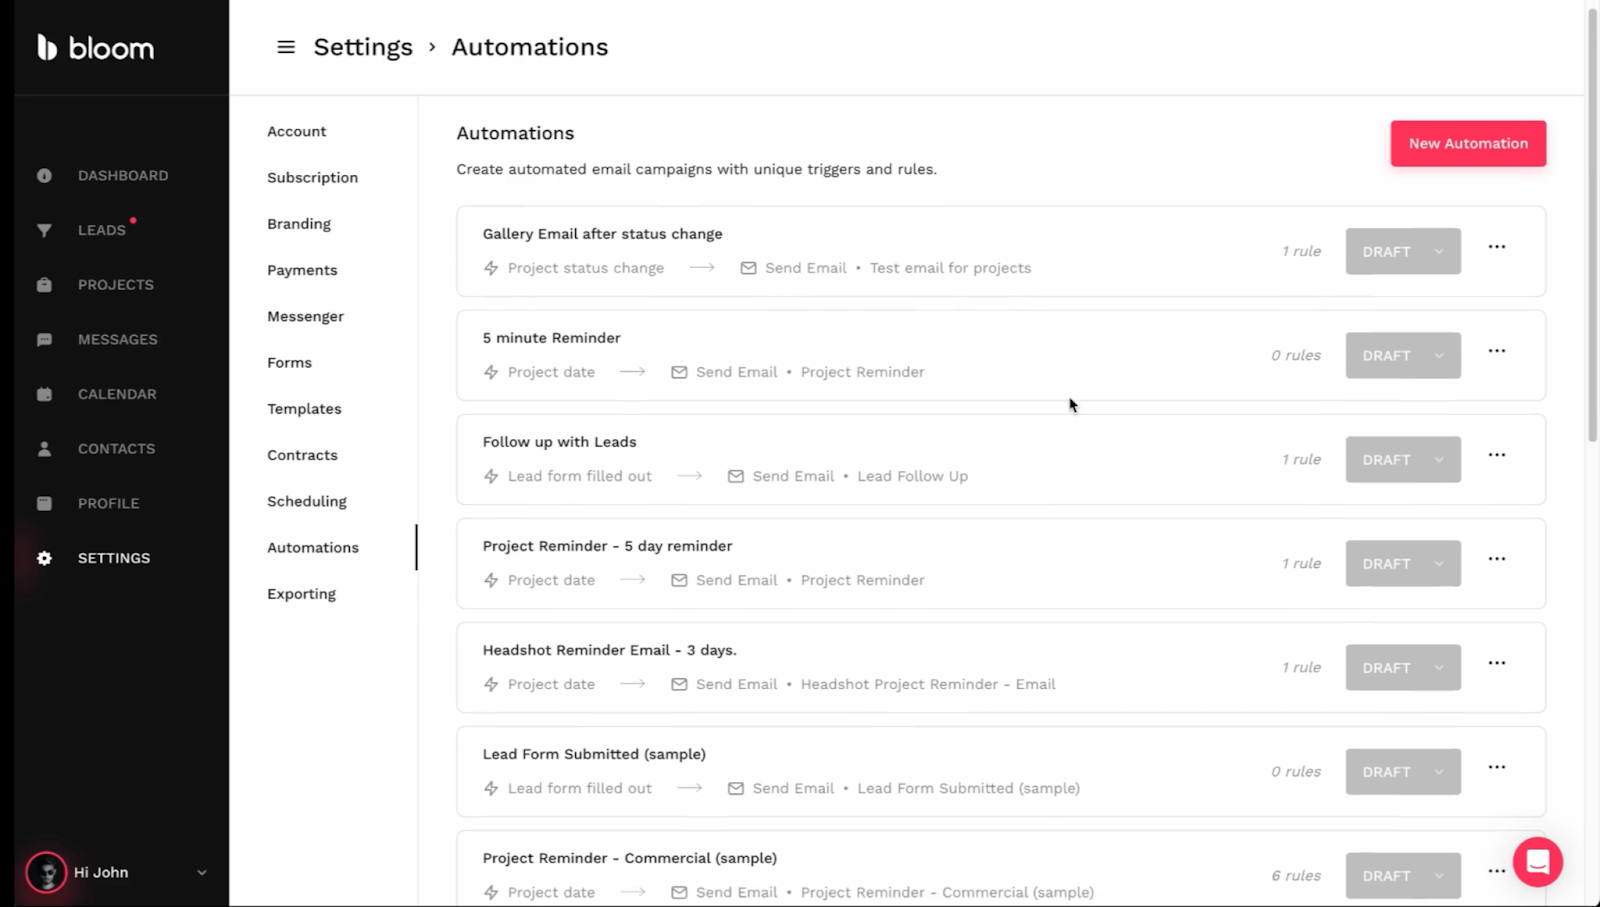Go to the Templates settings section
Image resolution: width=1600 pixels, height=907 pixels.
pos(304,409)
